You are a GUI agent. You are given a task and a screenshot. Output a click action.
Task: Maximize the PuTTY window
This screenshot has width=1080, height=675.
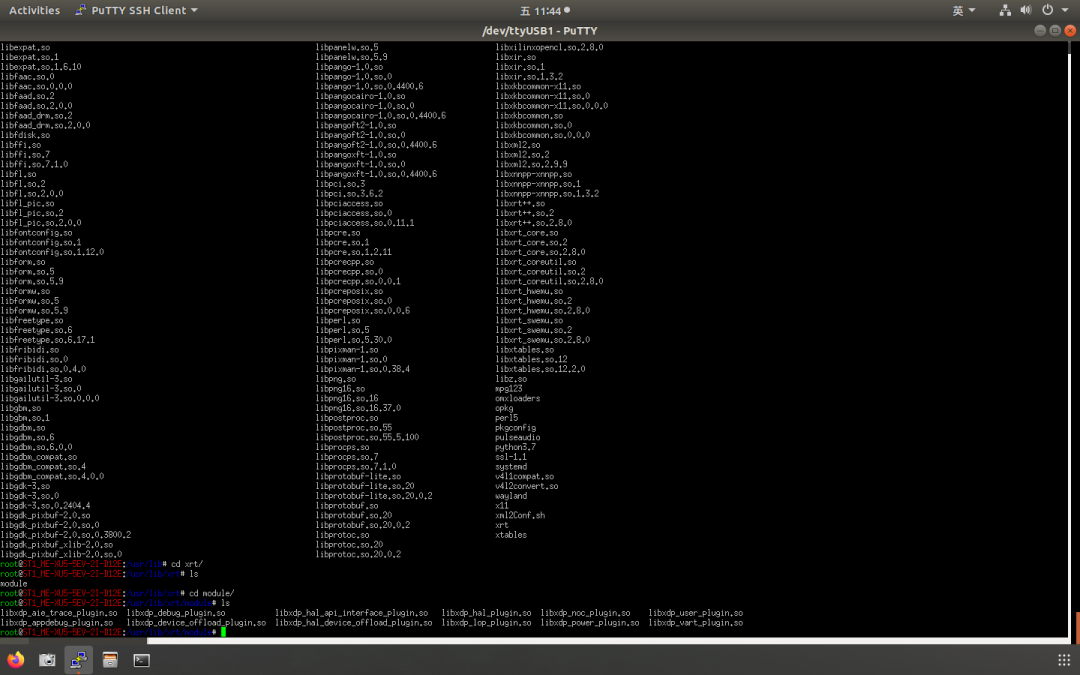[x=1055, y=30]
